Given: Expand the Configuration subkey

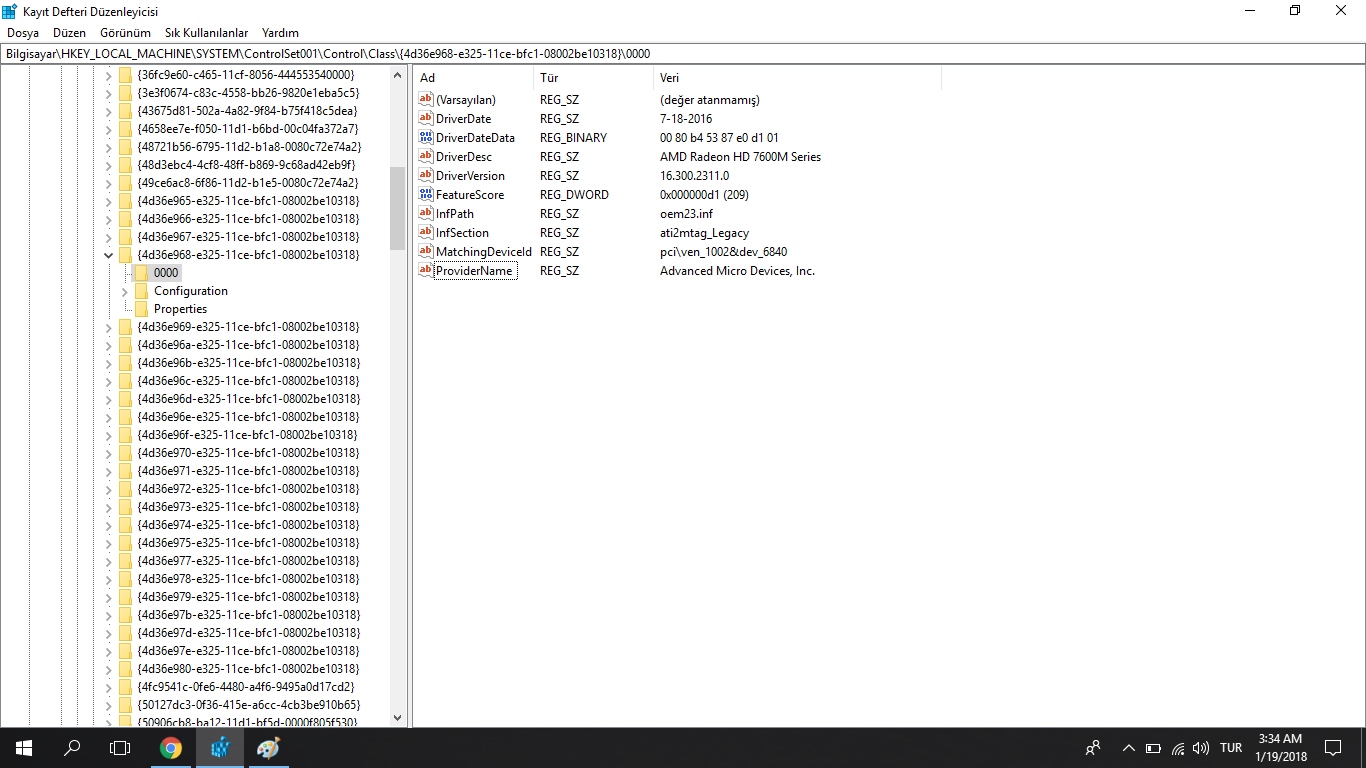Looking at the screenshot, I should click(125, 291).
